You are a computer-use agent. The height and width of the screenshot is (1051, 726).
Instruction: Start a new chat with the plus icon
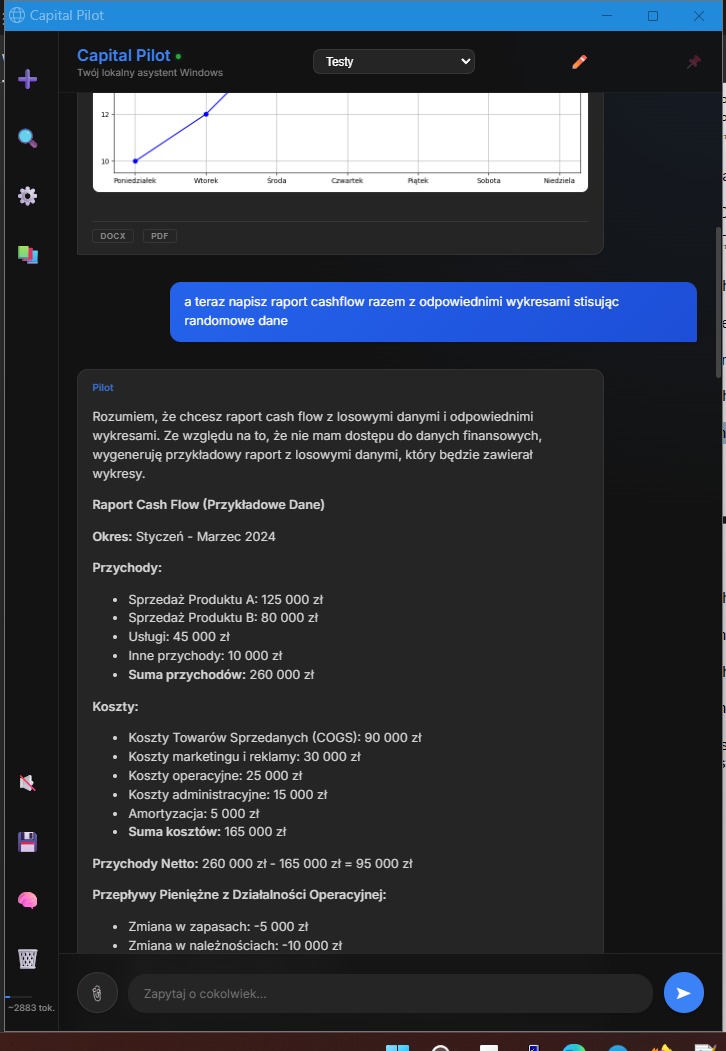[28, 78]
